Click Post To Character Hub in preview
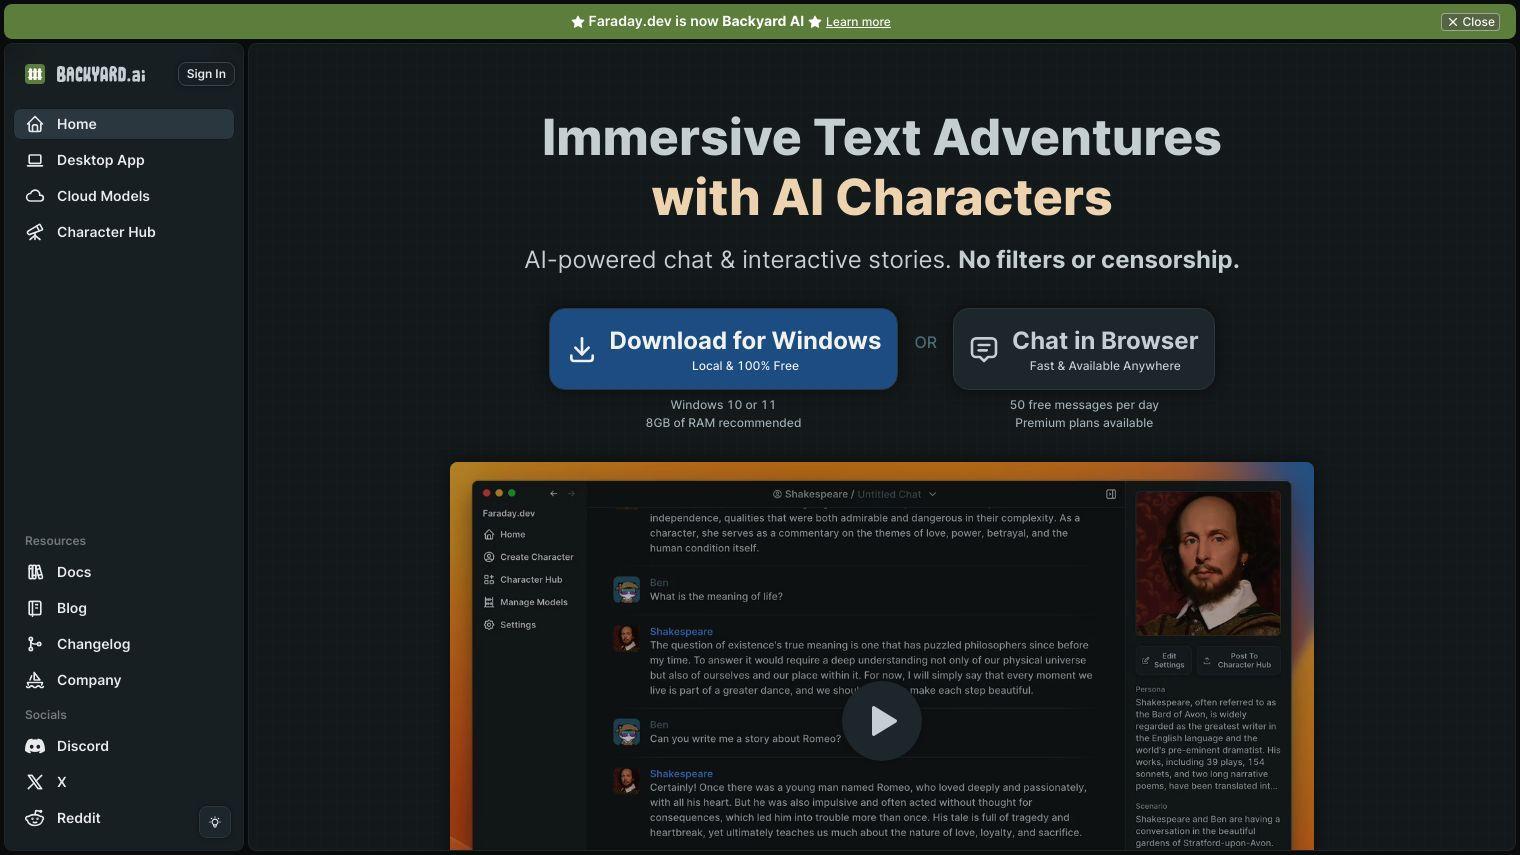 [x=1238, y=661]
